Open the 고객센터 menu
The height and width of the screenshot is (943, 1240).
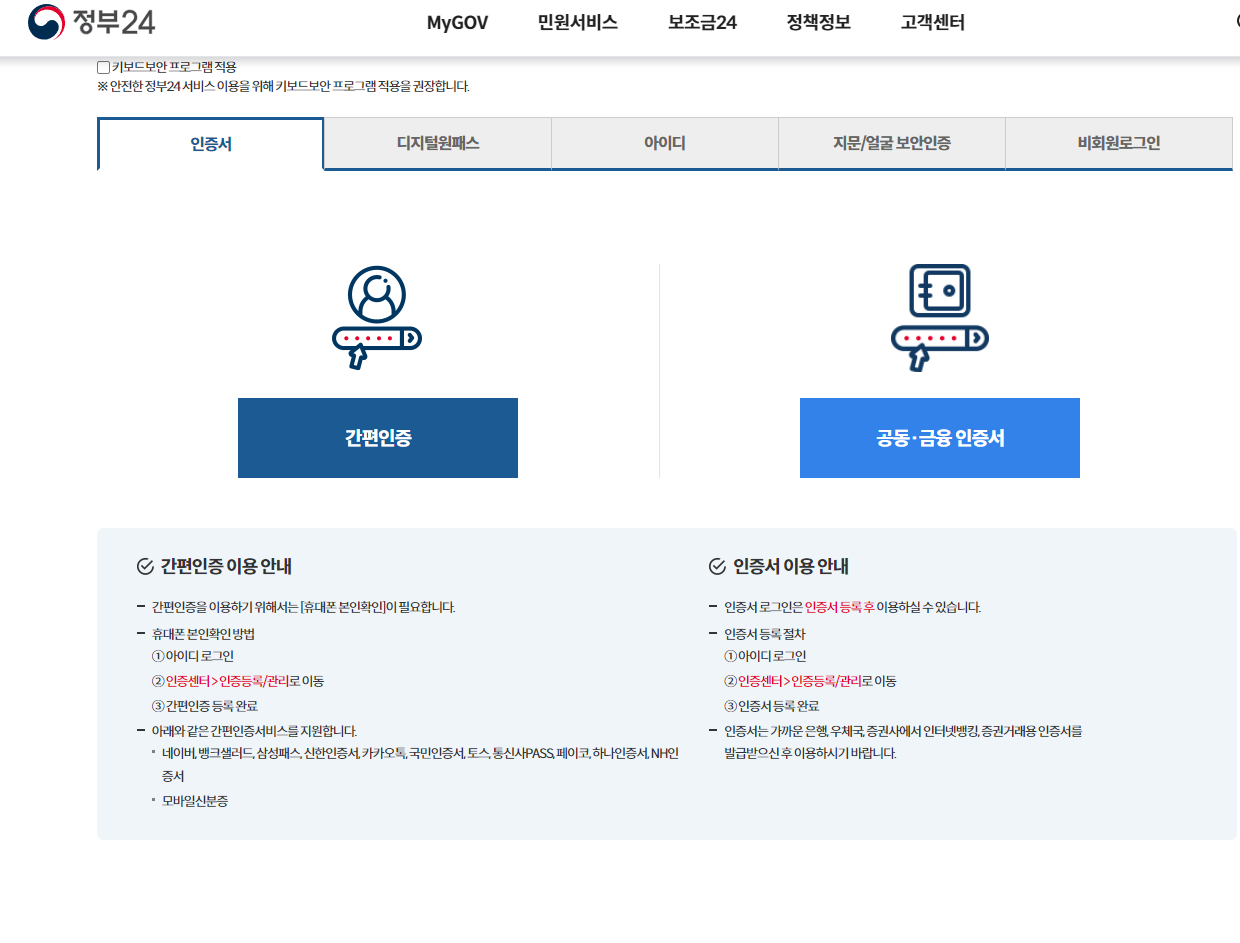pyautogui.click(x=930, y=22)
